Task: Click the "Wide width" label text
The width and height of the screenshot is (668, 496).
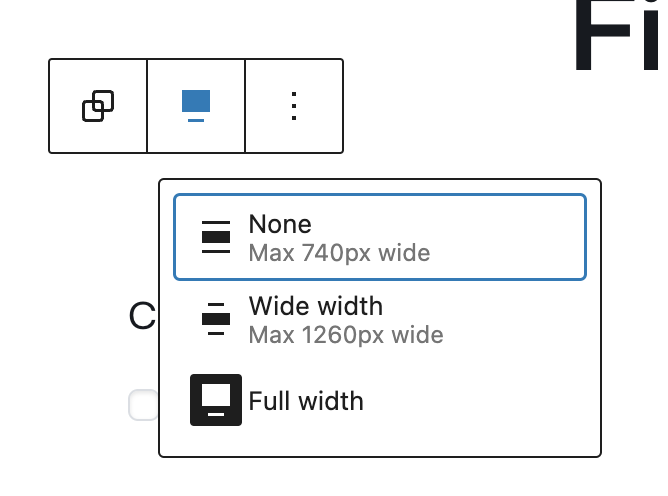Action: [316, 306]
